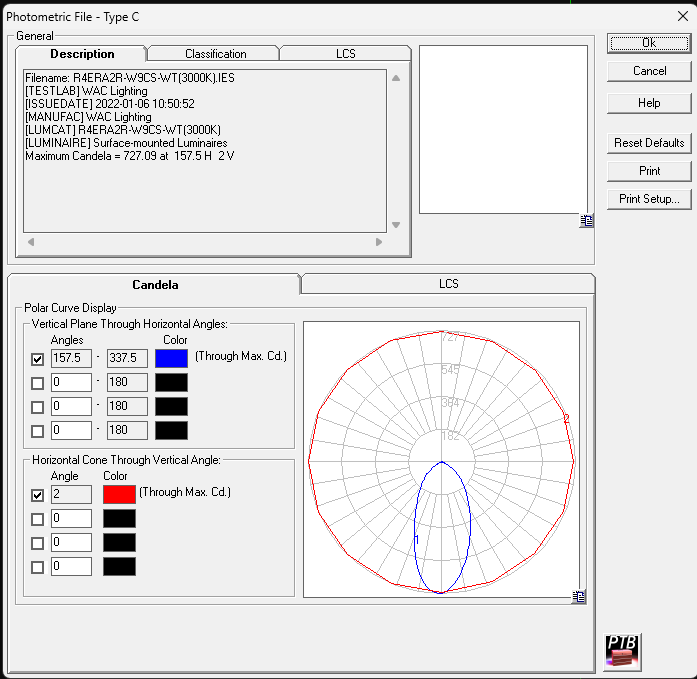This screenshot has height=679, width=697.
Task: Open the lower LCS tab
Action: coord(448,284)
